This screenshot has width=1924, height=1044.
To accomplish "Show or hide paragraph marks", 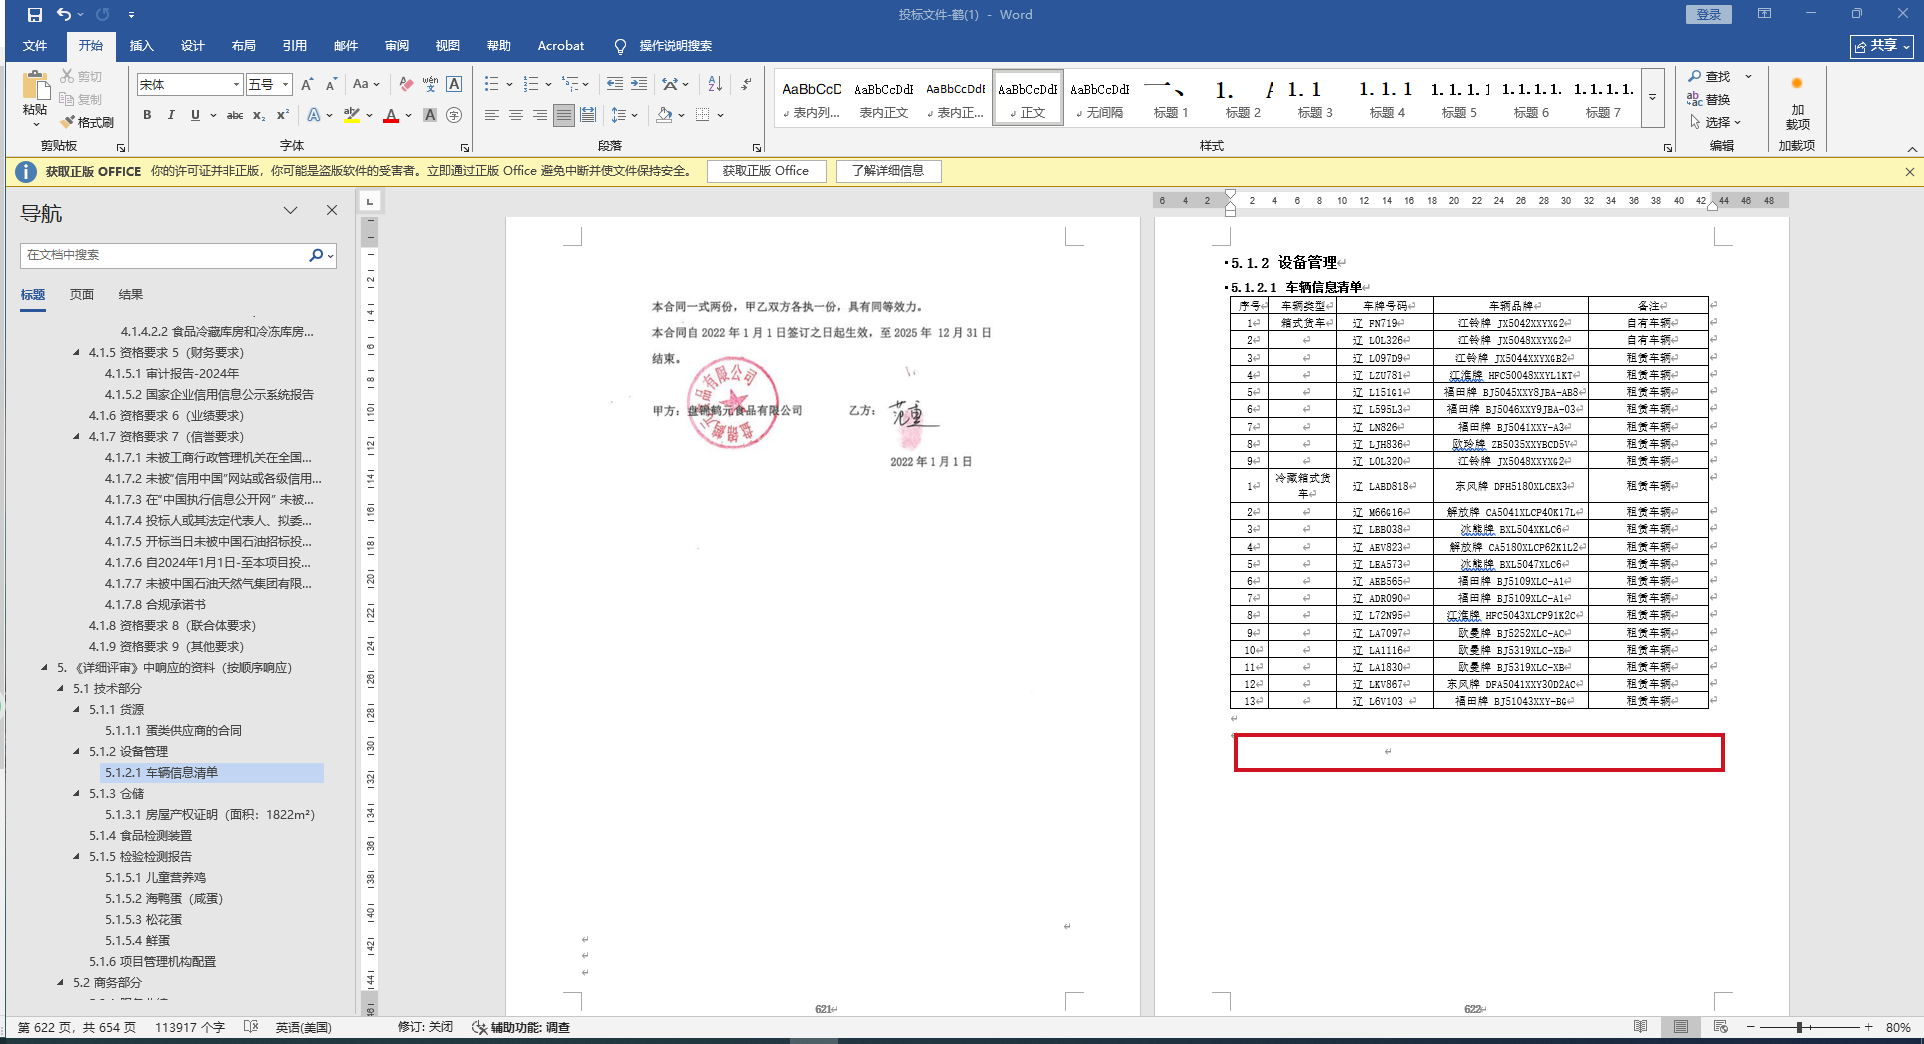I will tap(746, 84).
